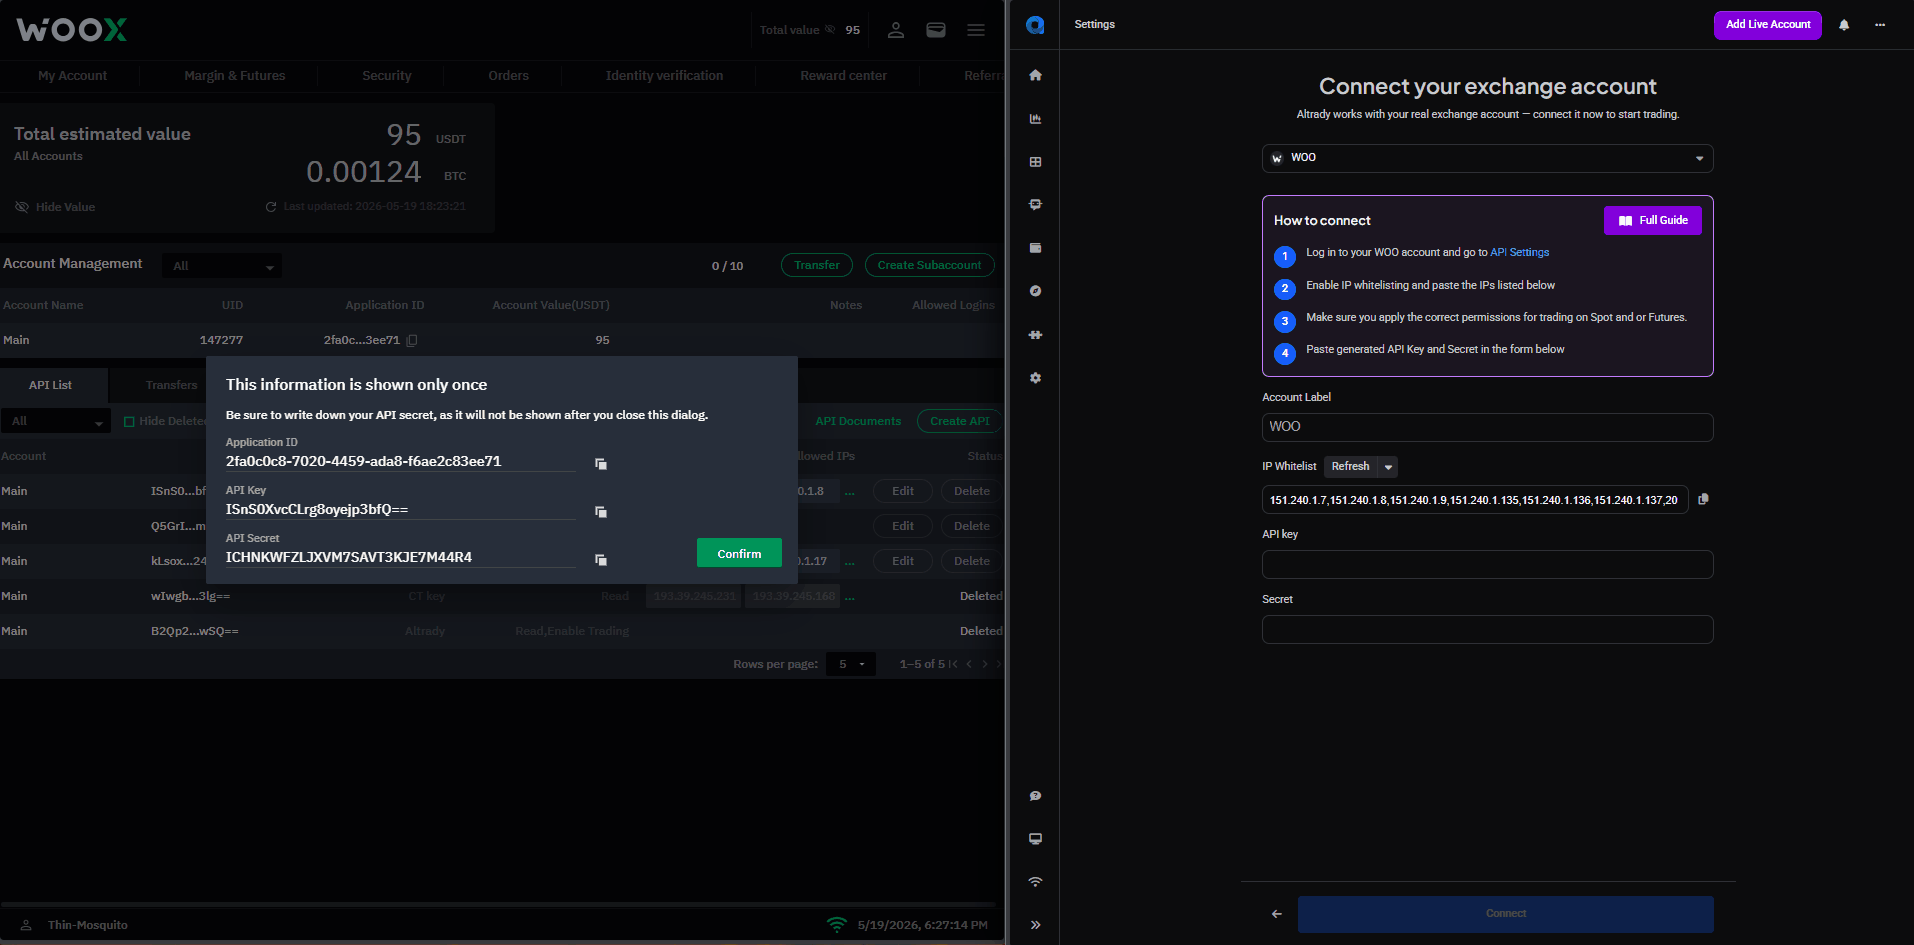The height and width of the screenshot is (945, 1914).
Task: Go to Altrady home via house icon
Action: (1035, 75)
